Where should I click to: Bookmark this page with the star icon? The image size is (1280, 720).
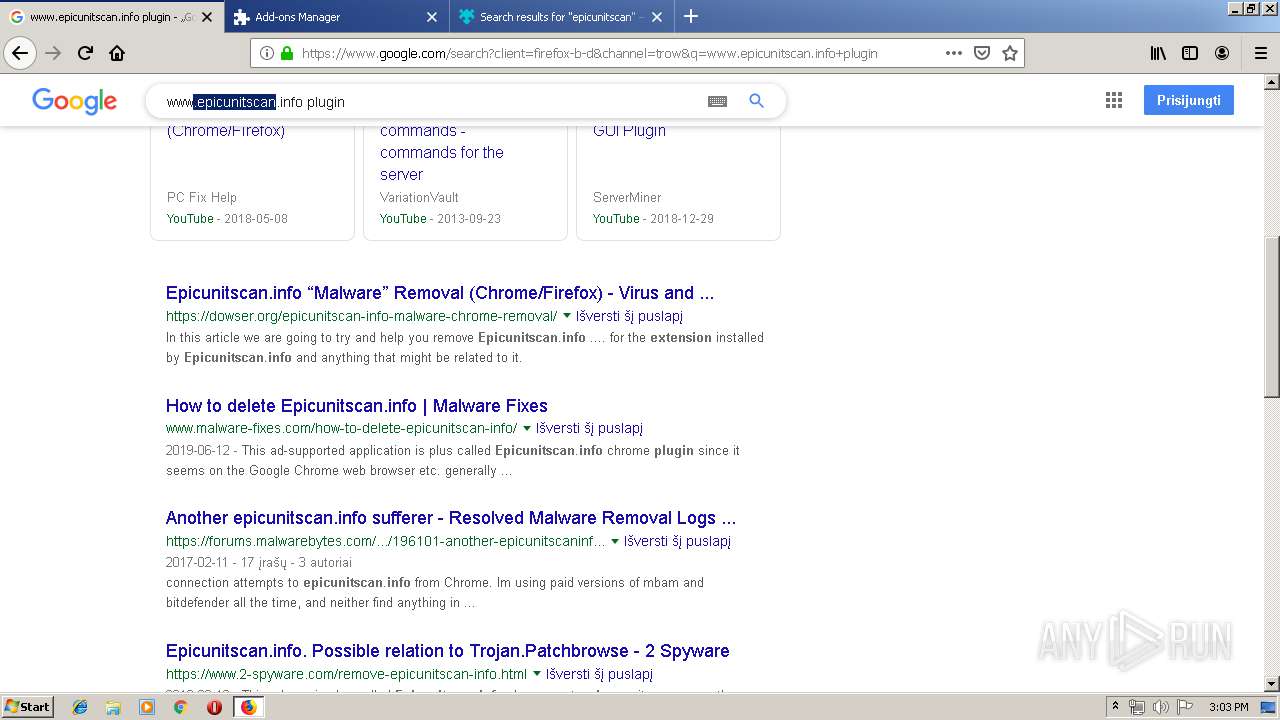click(1010, 53)
